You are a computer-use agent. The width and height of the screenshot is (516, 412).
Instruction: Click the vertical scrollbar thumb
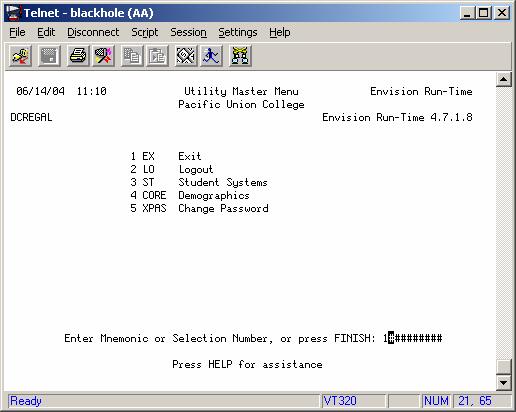503,367
